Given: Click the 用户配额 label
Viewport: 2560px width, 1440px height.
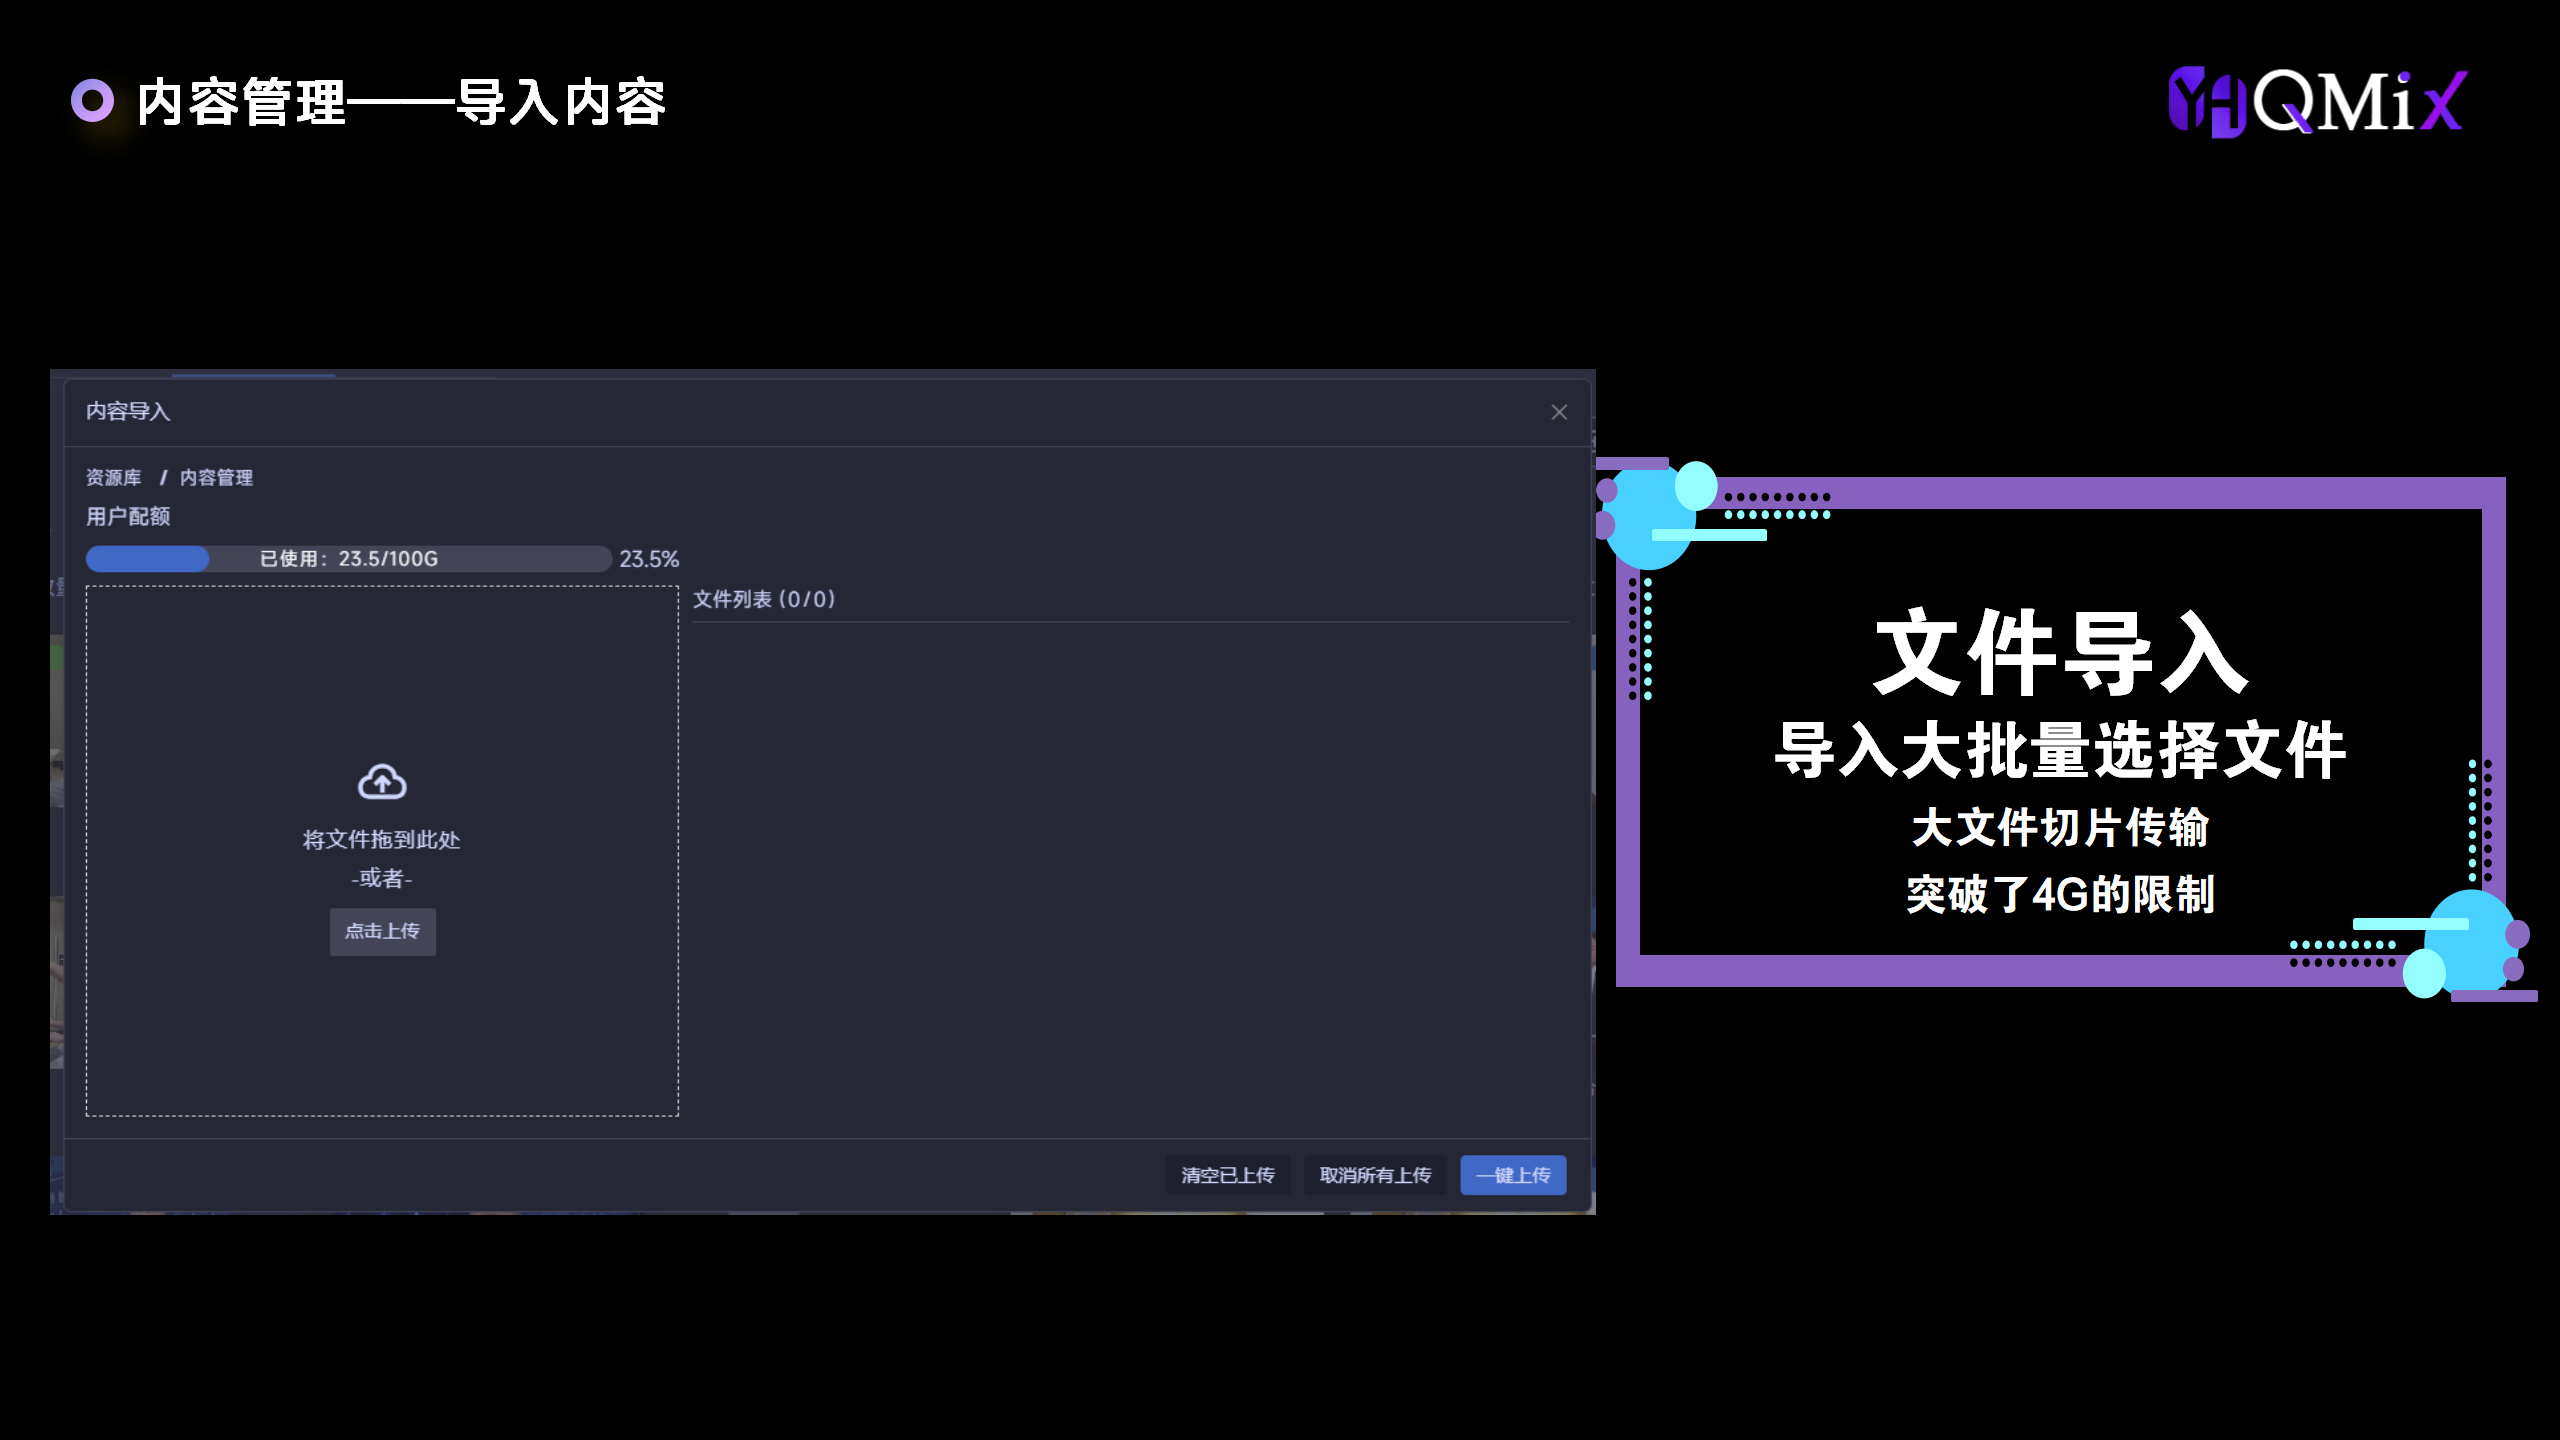Looking at the screenshot, I should [x=128, y=517].
